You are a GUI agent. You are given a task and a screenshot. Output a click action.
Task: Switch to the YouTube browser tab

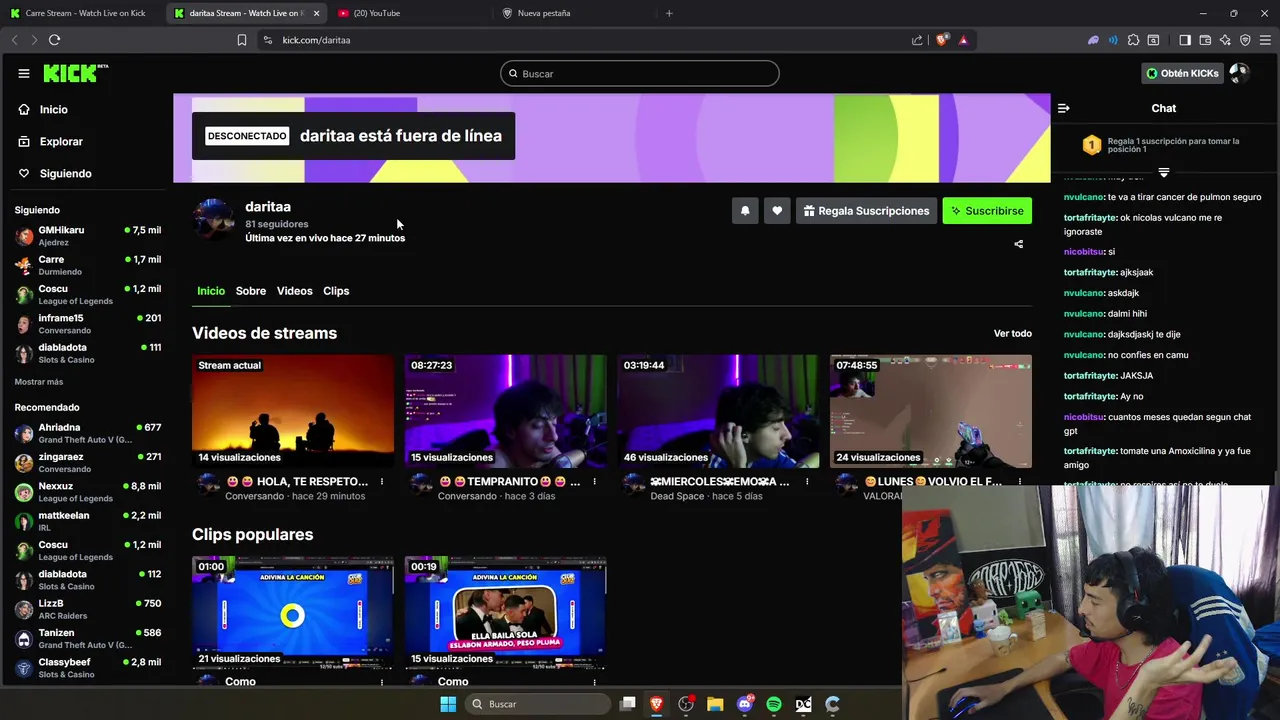click(410, 13)
